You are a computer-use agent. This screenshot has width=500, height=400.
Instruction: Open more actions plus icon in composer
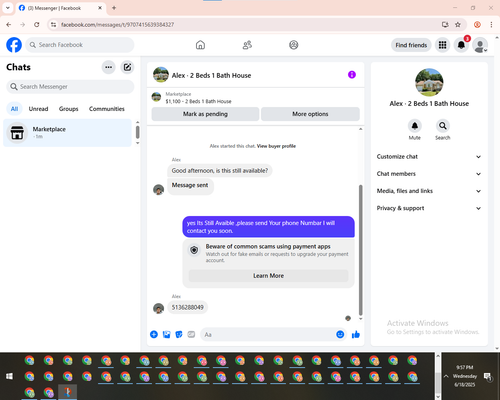pyautogui.click(x=154, y=334)
